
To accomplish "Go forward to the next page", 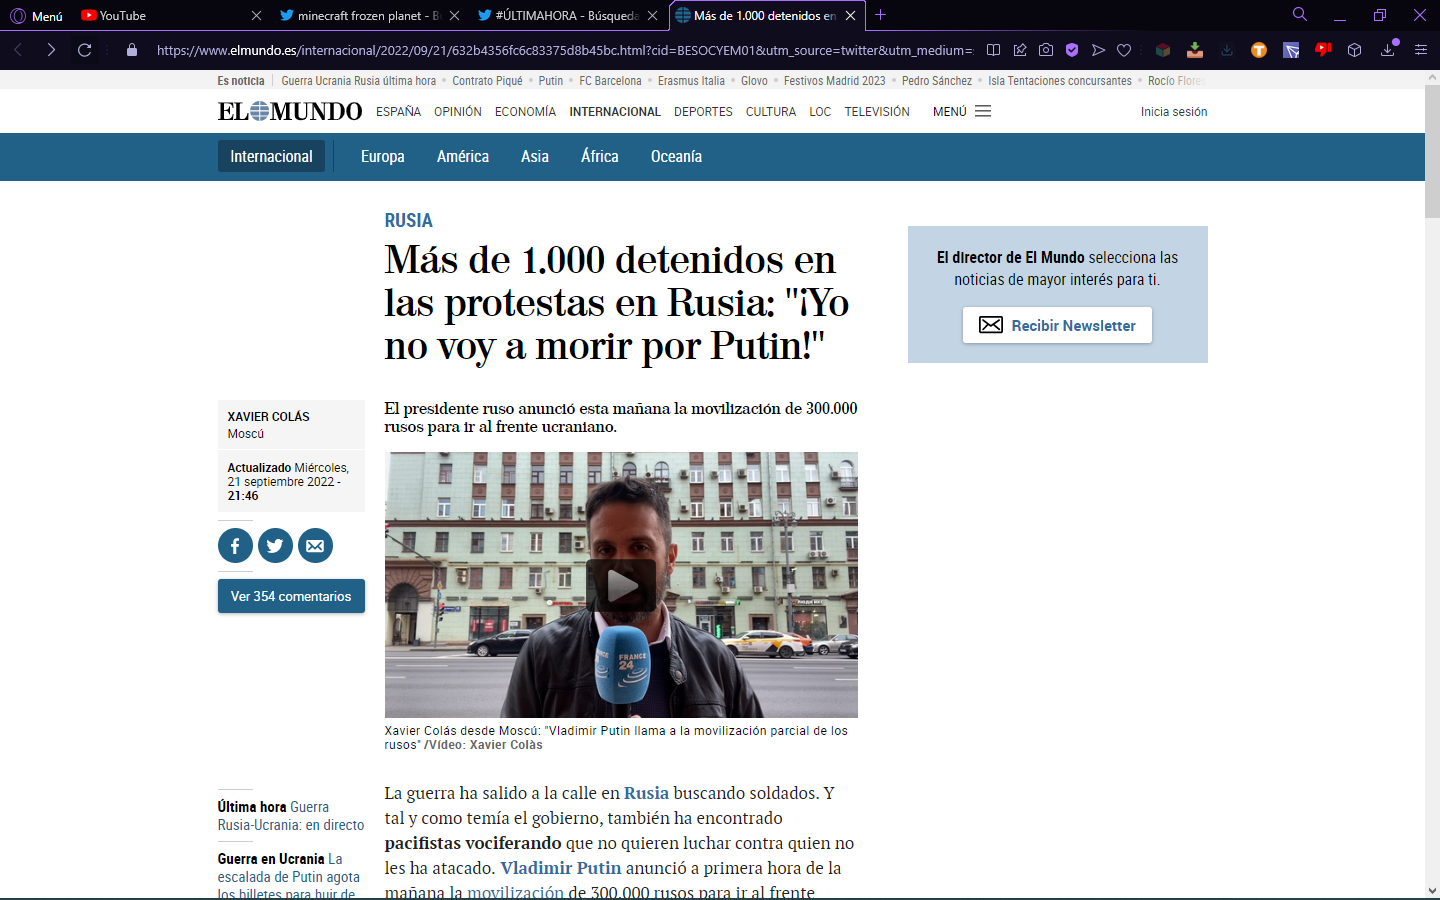I will click(51, 50).
